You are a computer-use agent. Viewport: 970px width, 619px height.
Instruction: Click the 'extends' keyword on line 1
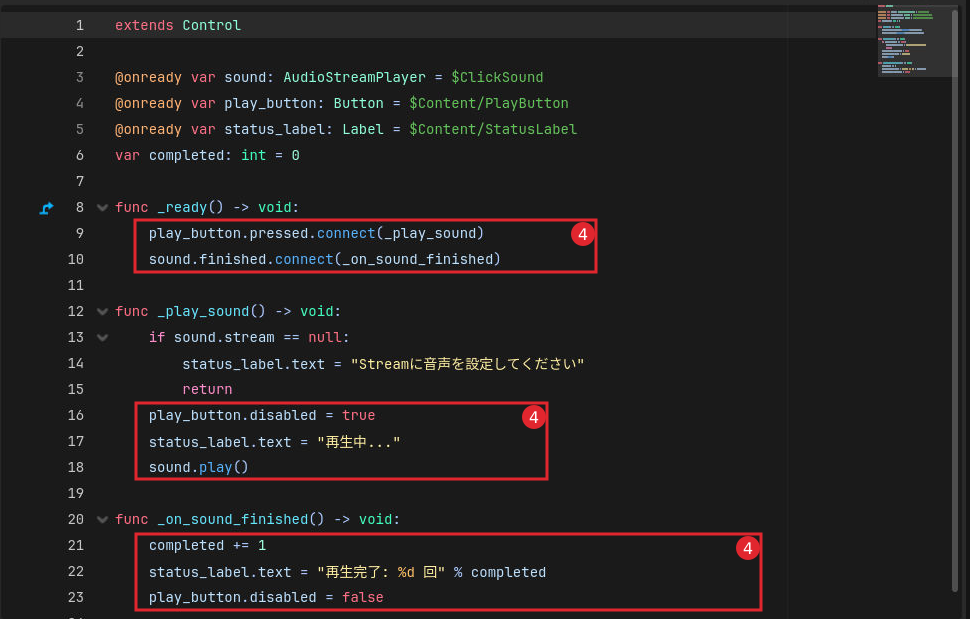point(144,25)
